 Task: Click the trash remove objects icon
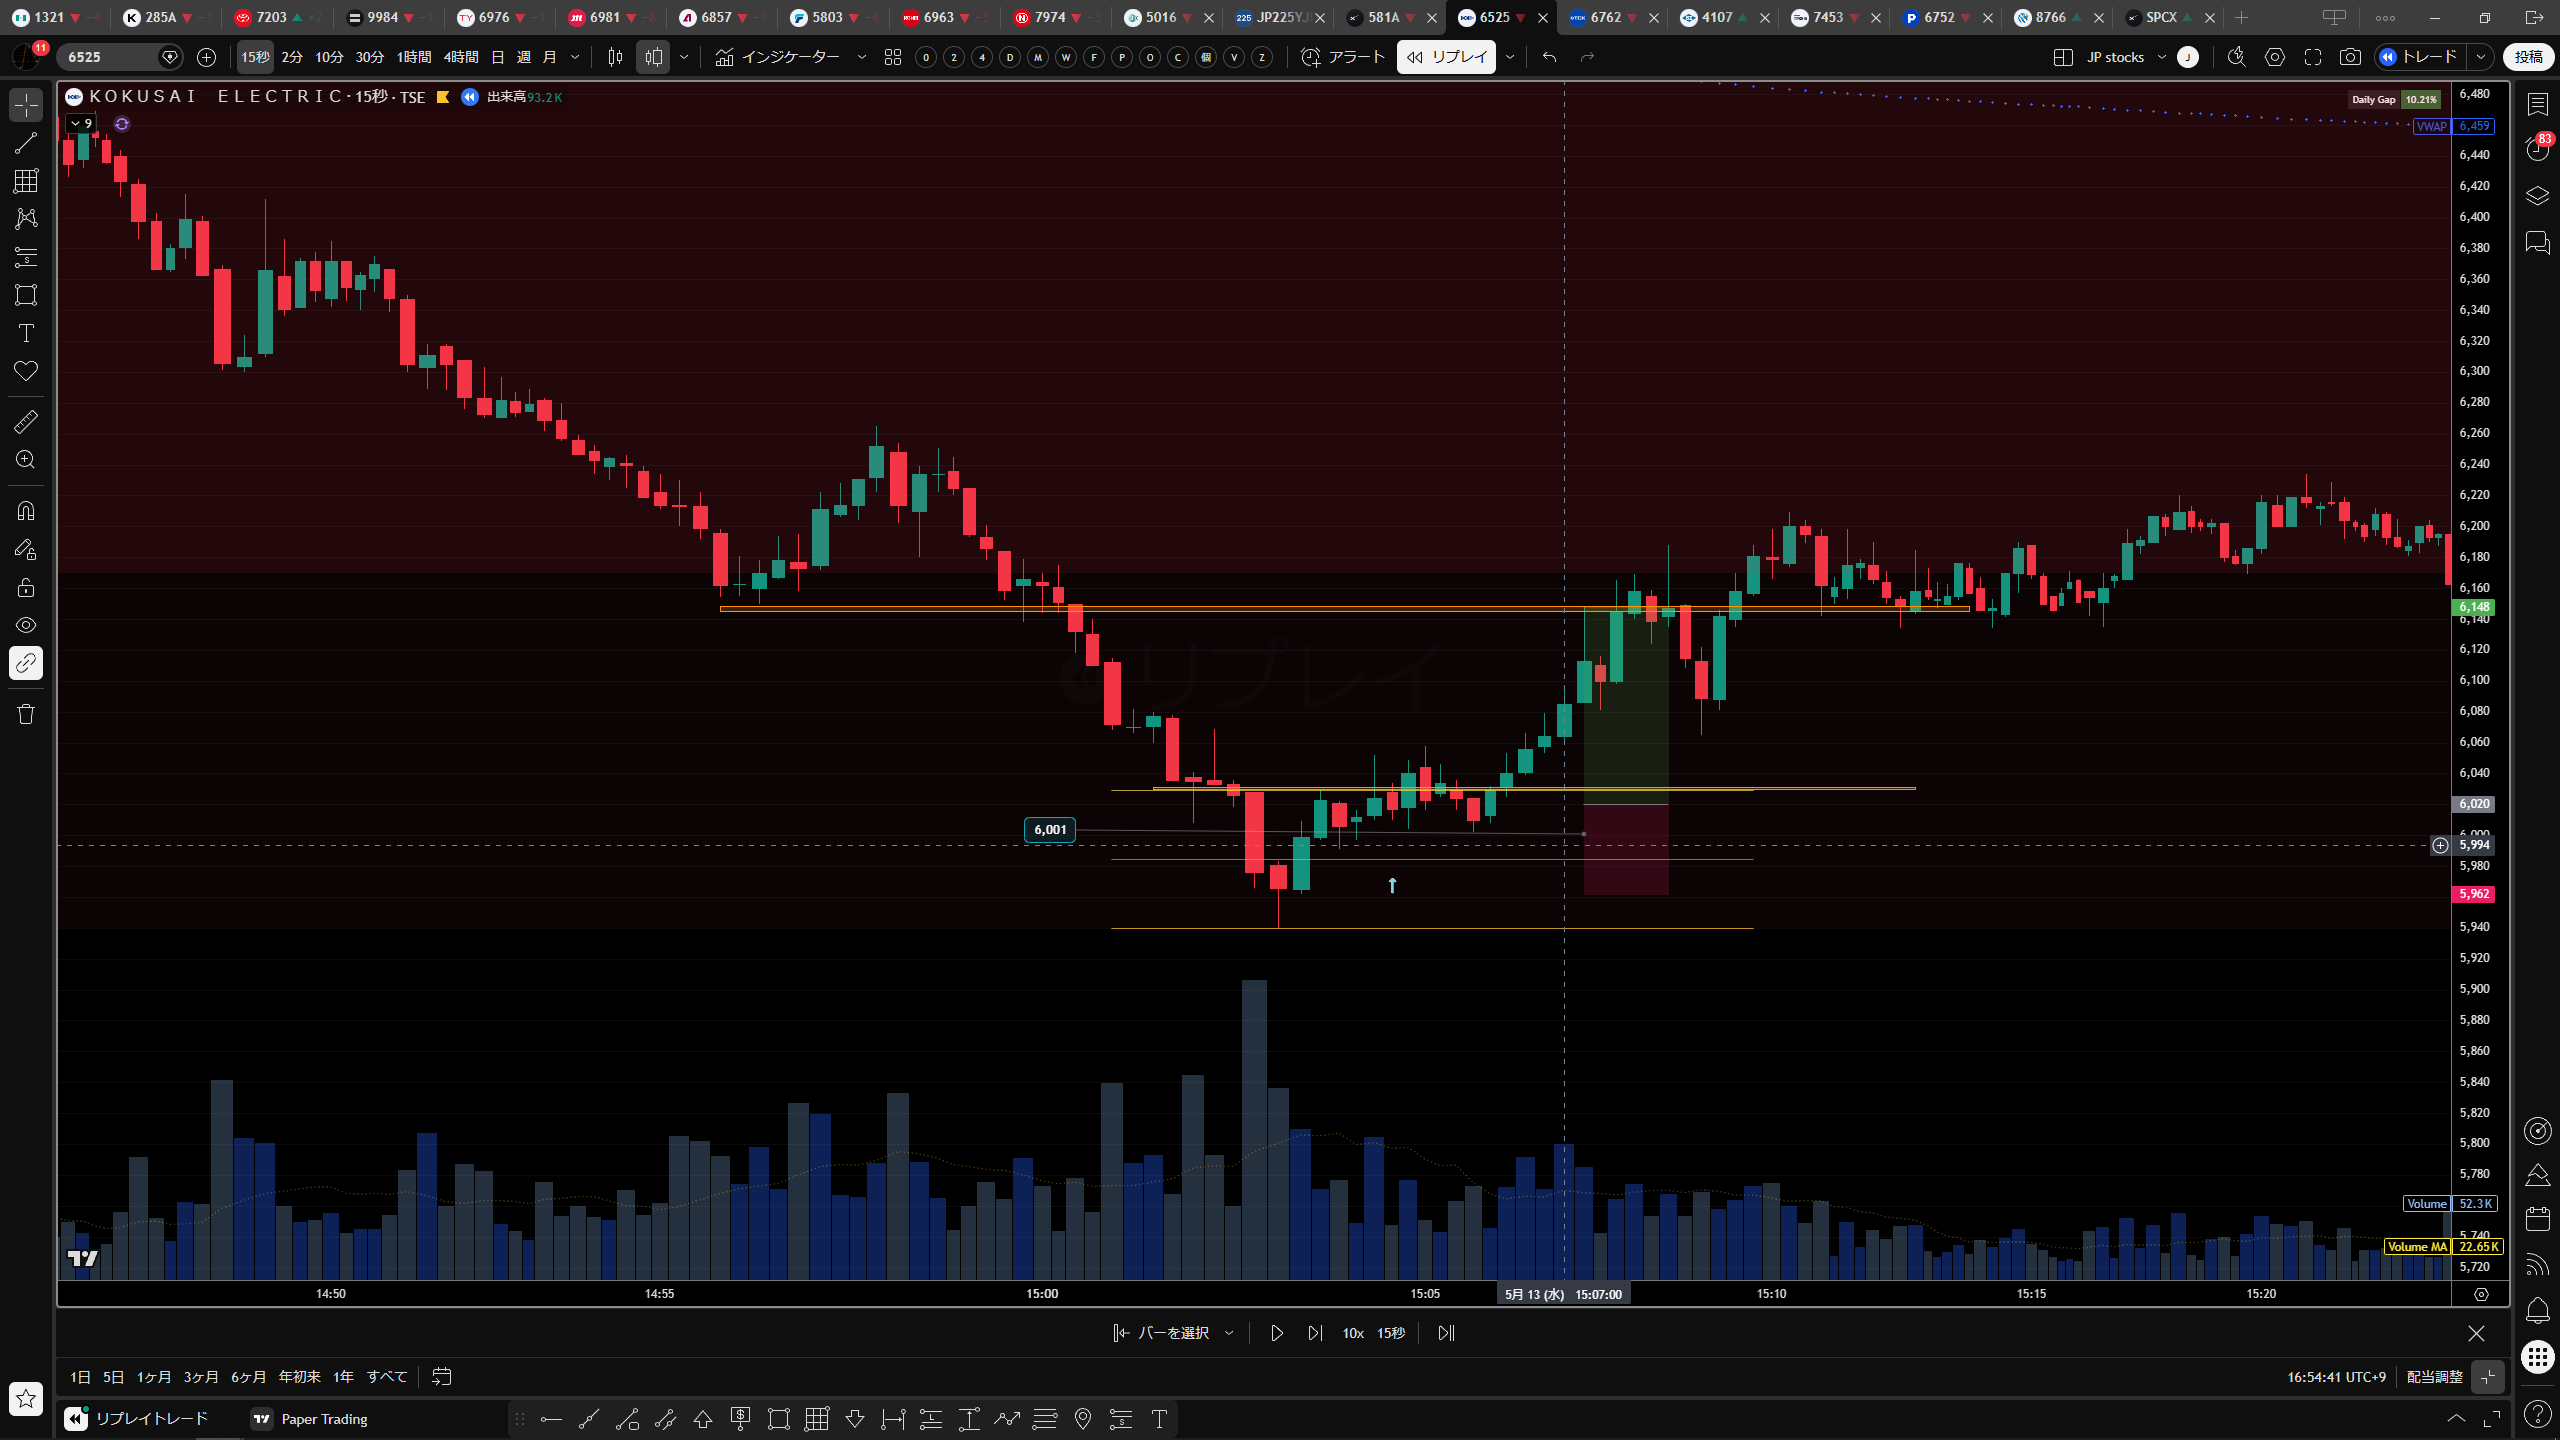point(26,714)
